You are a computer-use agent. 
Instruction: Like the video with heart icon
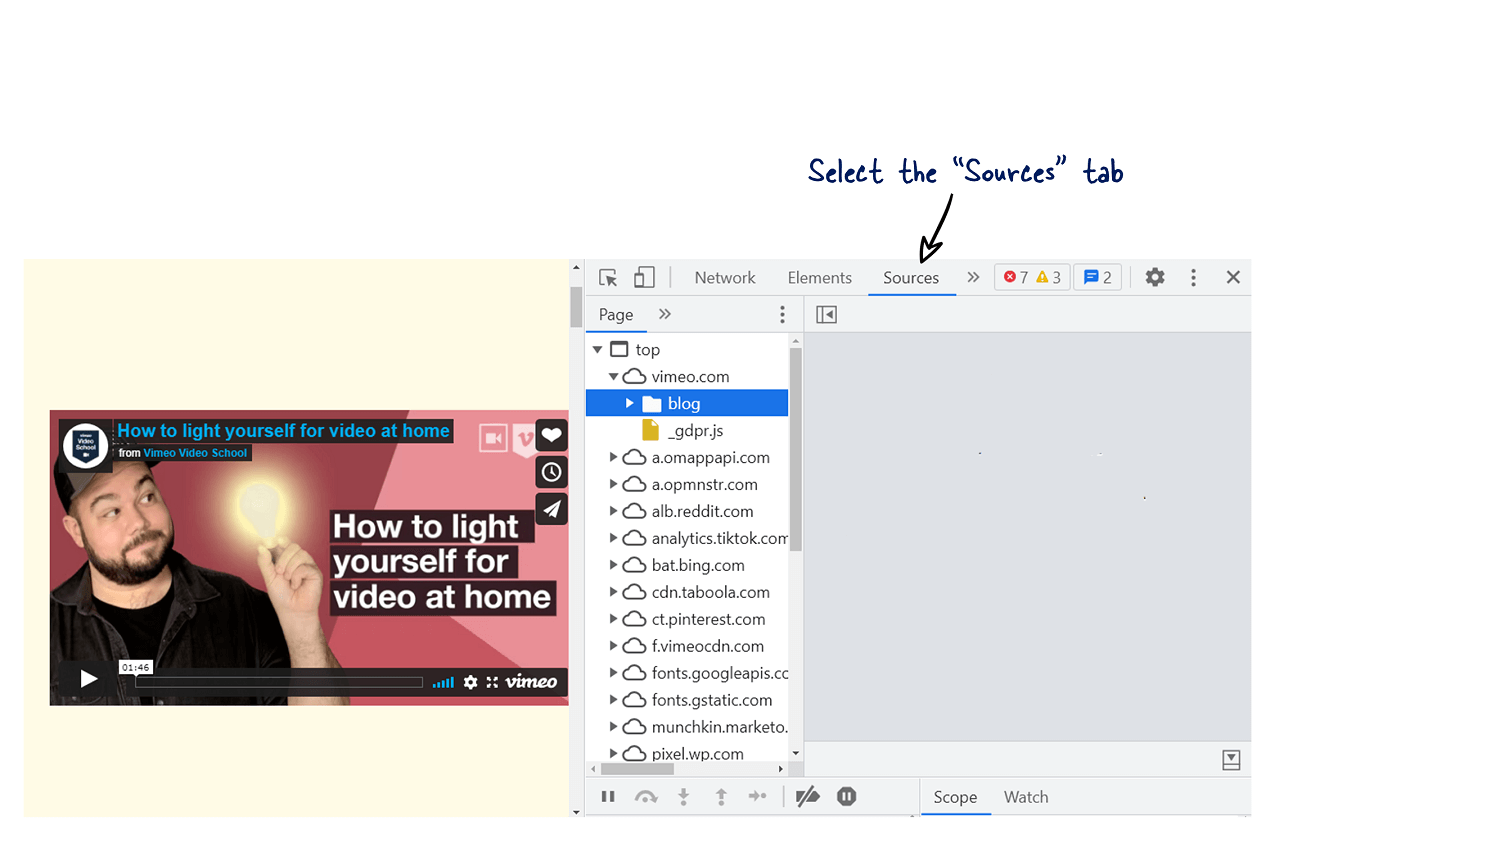[552, 435]
